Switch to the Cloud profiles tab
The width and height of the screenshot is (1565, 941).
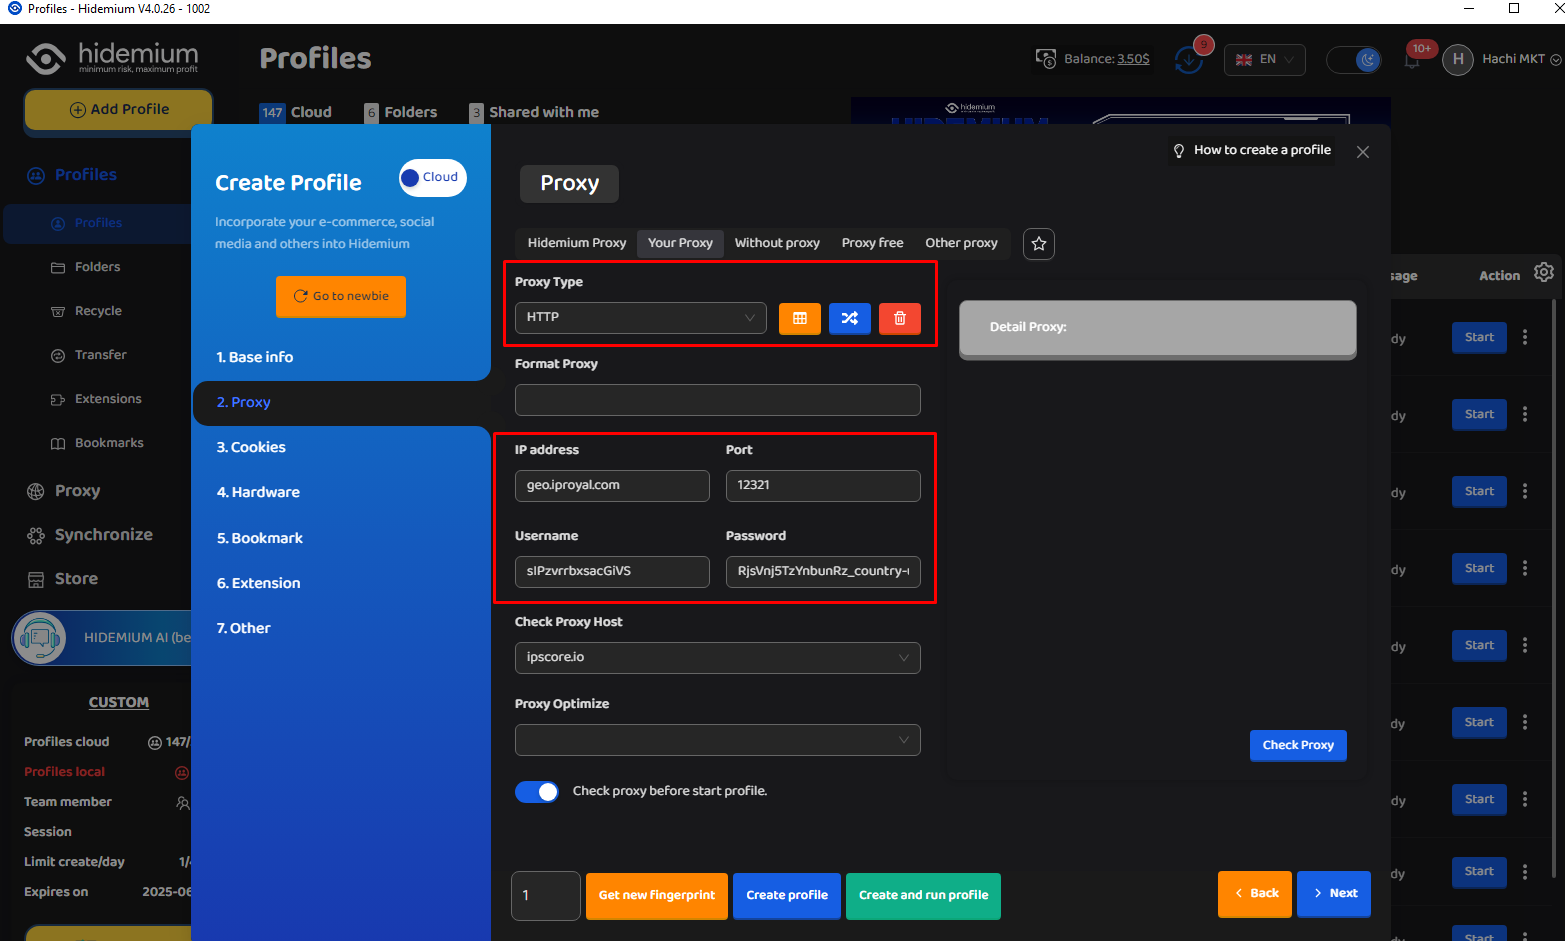pos(296,112)
